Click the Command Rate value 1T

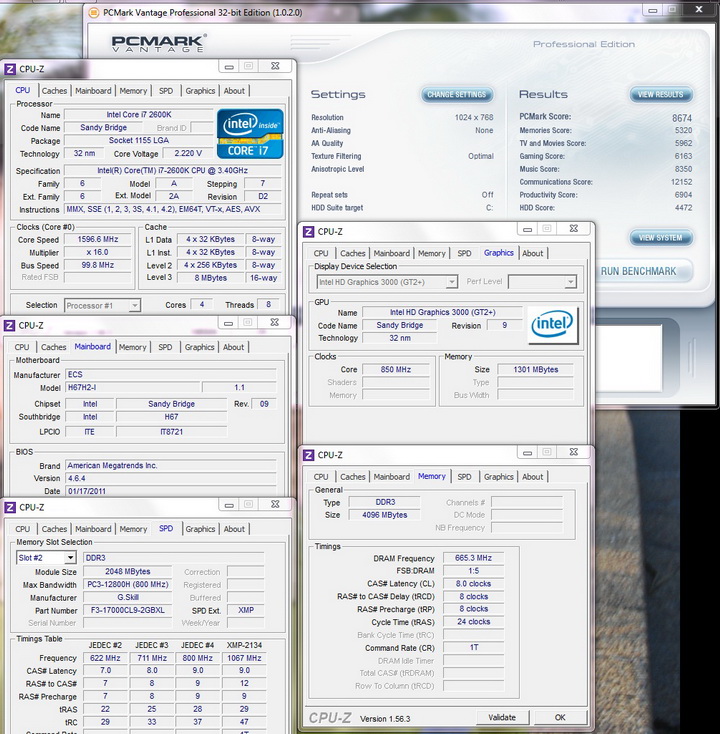(473, 647)
